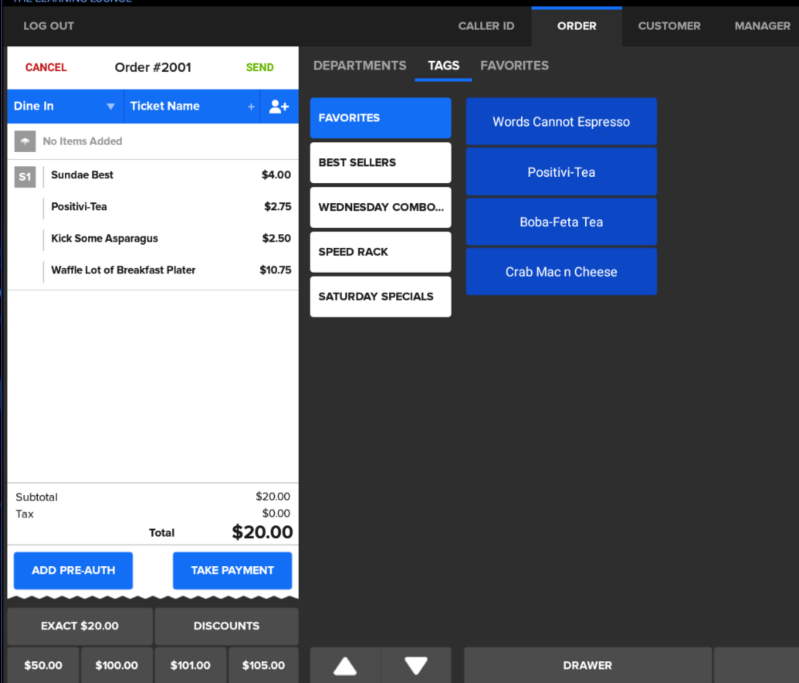Viewport: 799px width, 683px height.
Task: Click the S1 seat badge
Action: pyautogui.click(x=26, y=176)
